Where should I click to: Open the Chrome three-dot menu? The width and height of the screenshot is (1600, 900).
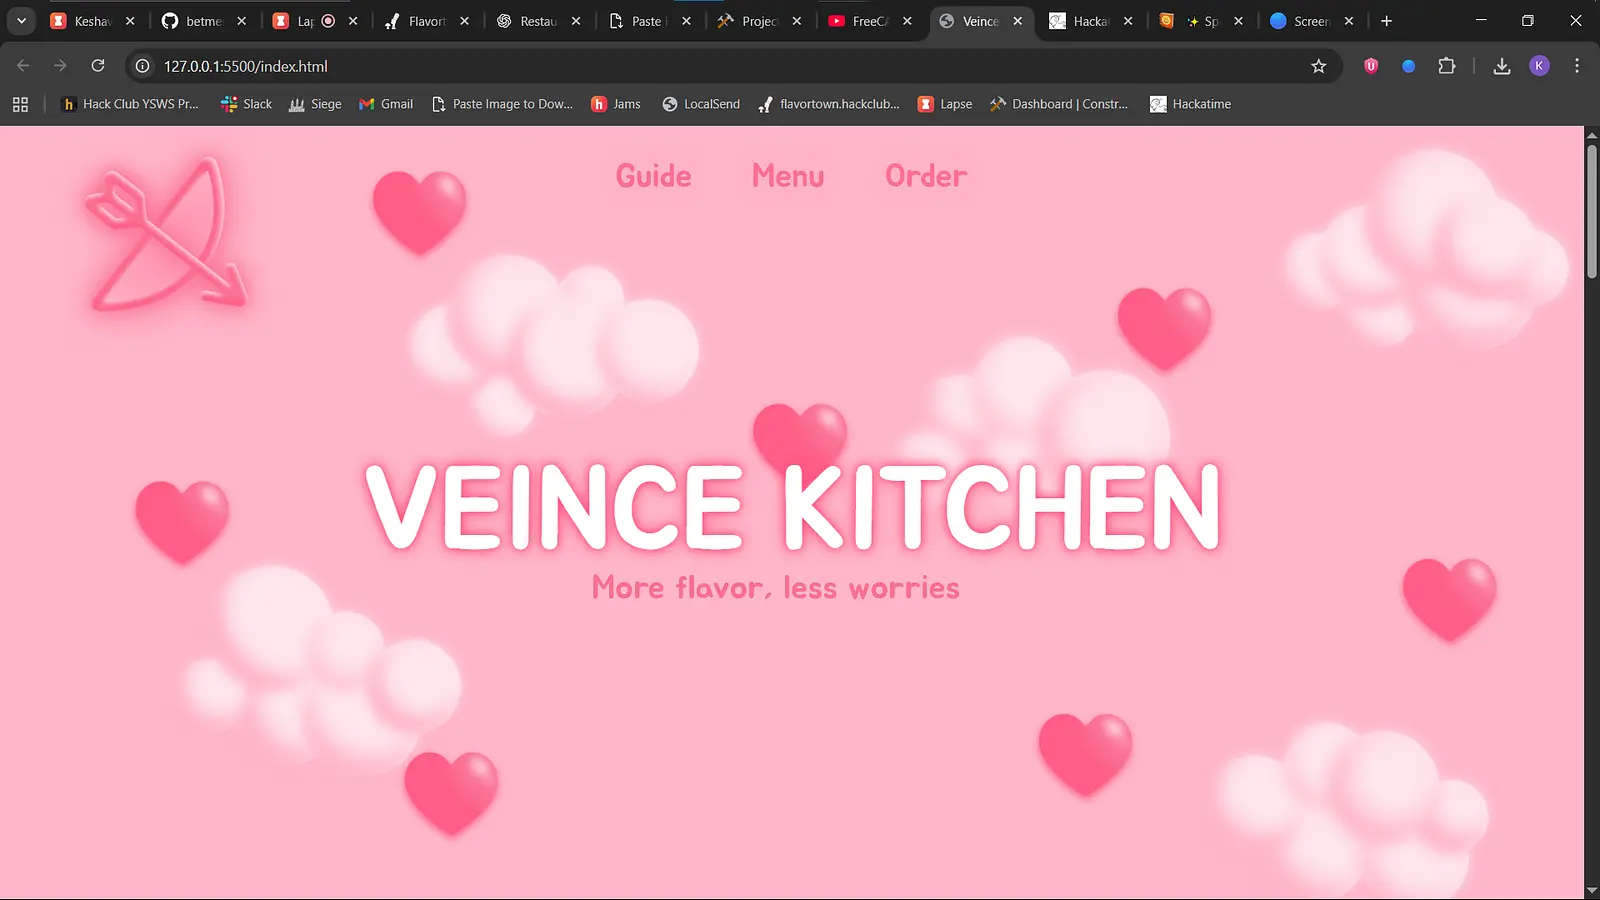point(1577,66)
